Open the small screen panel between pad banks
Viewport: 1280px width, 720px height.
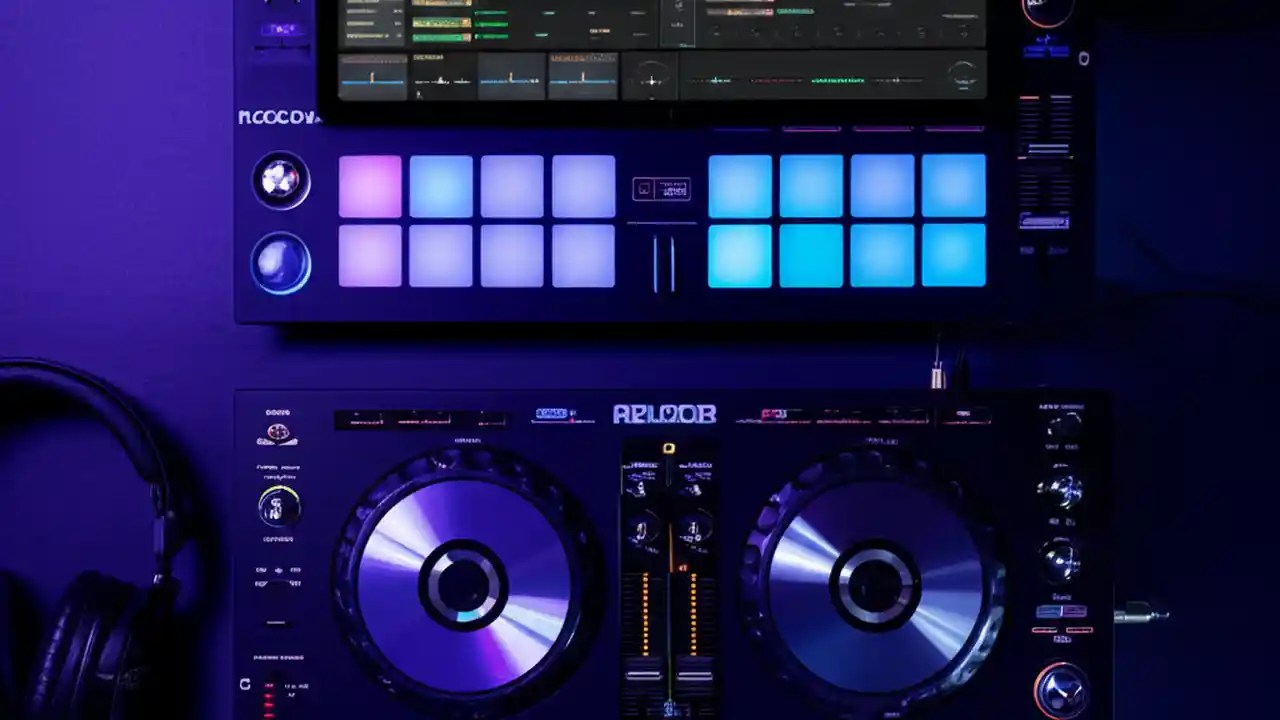tap(663, 188)
